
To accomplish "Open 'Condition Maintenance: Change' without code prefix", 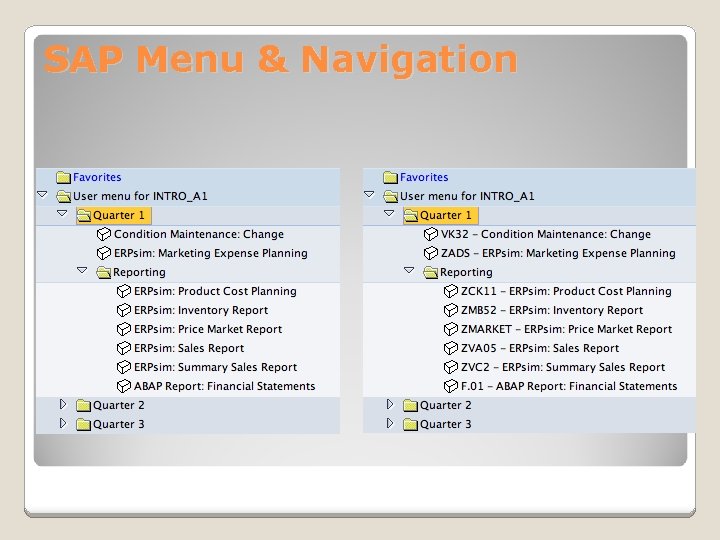I will click(x=199, y=234).
